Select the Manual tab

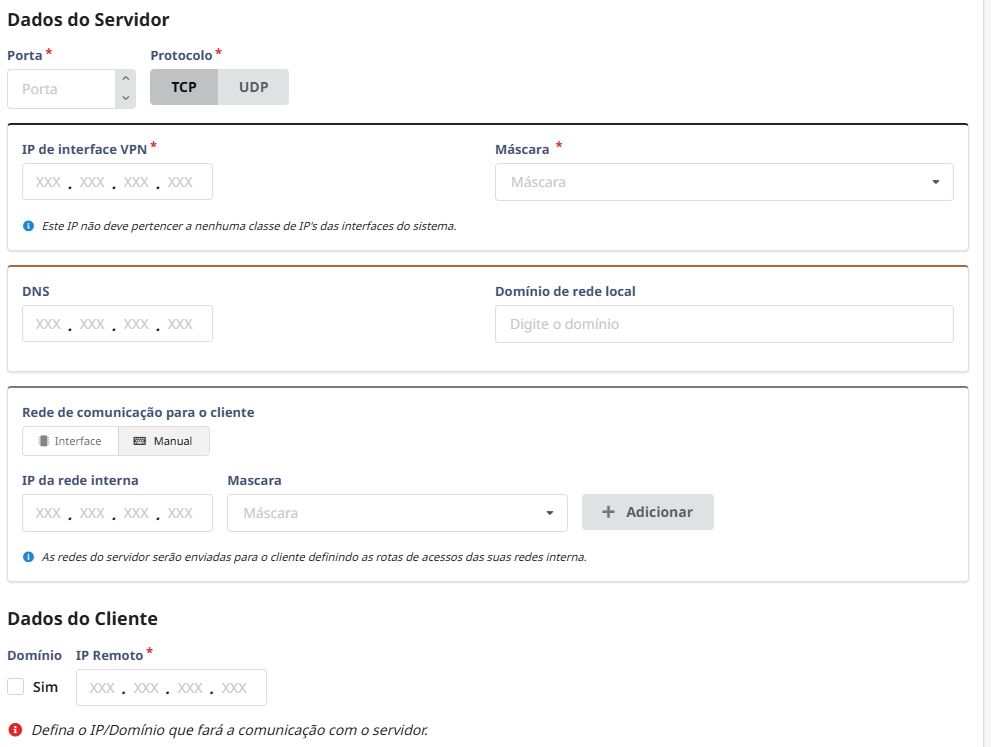pyautogui.click(x=163, y=441)
